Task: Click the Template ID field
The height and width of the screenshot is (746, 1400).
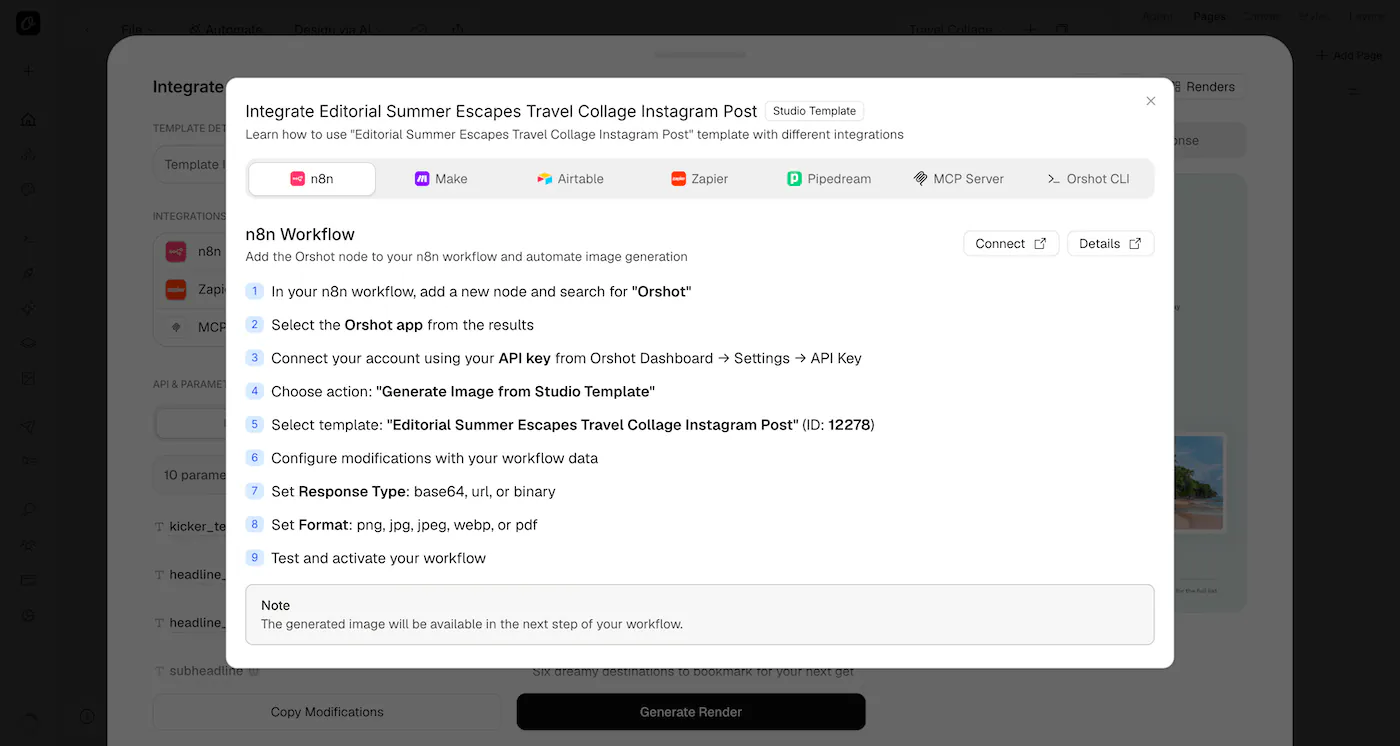Action: tap(190, 164)
